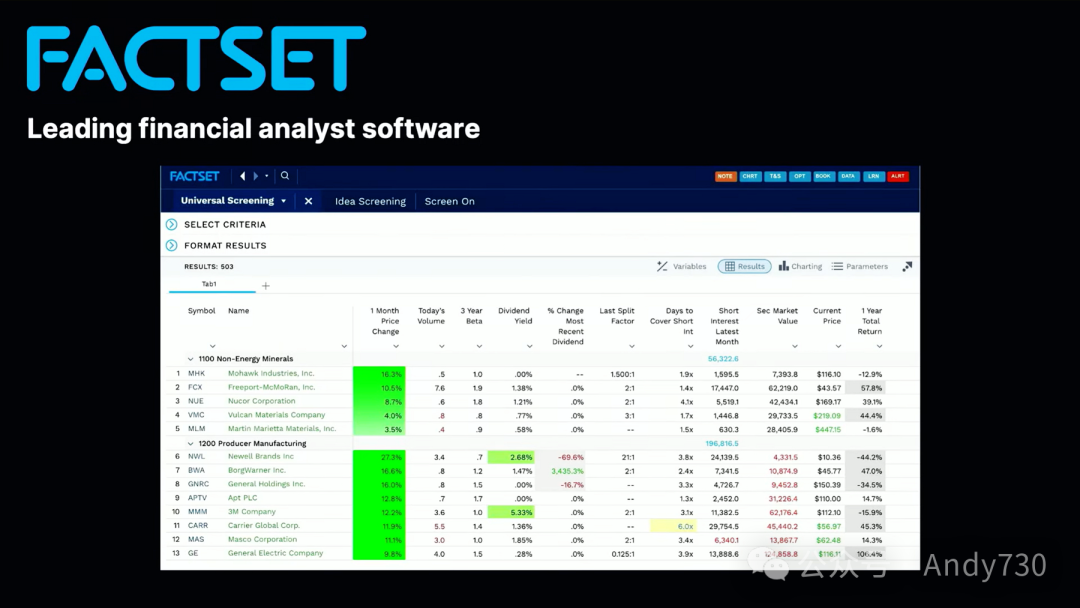This screenshot has width=1080, height=608.
Task: Click the APTV ticker symbol
Action: [198, 498]
